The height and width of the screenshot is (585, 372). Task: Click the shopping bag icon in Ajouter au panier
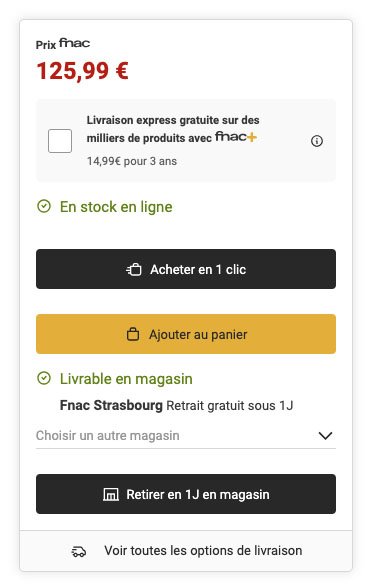coord(133,334)
